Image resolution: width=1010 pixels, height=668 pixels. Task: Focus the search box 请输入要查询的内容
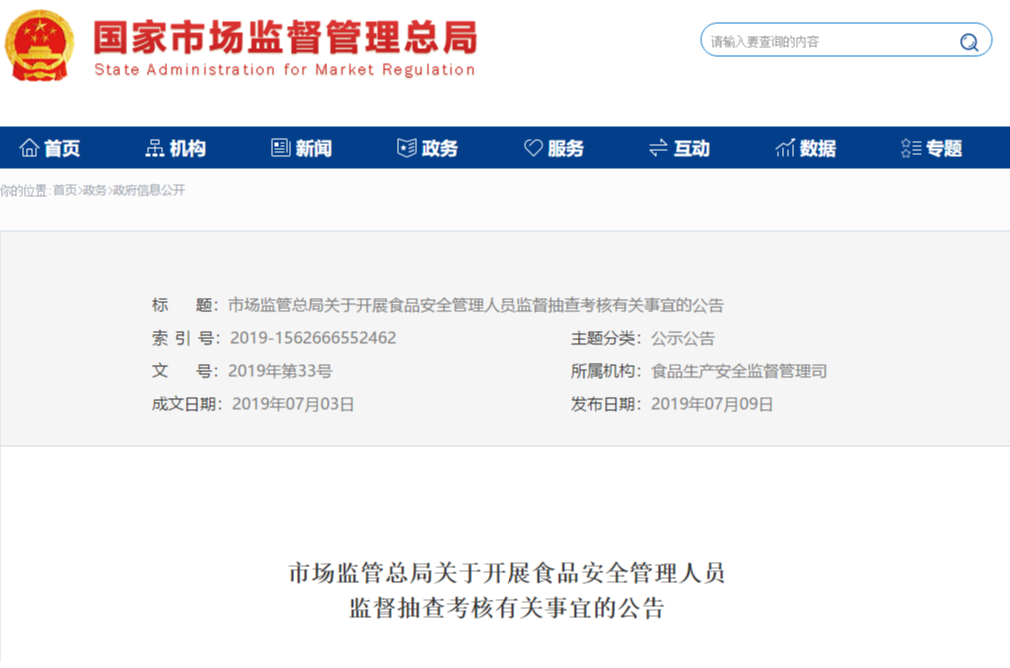pos(846,40)
